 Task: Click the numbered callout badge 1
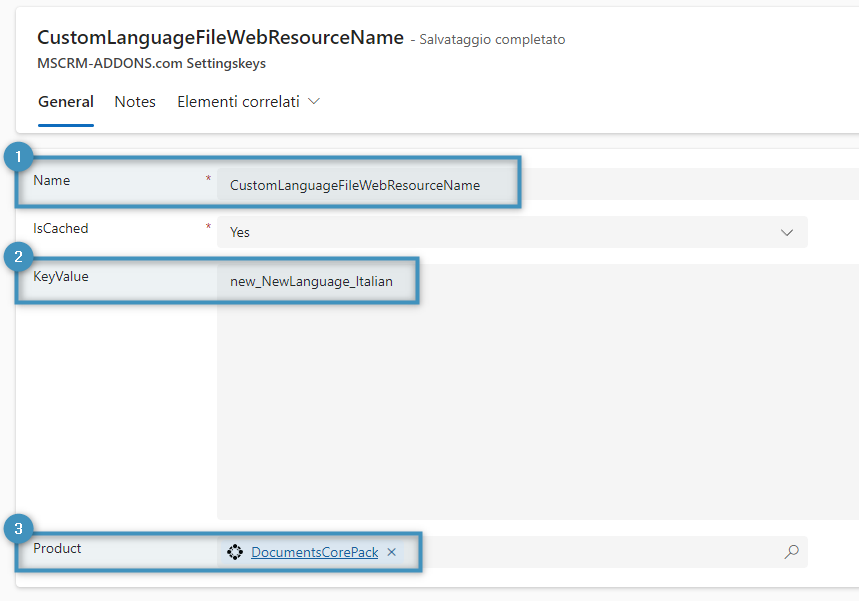[17, 157]
